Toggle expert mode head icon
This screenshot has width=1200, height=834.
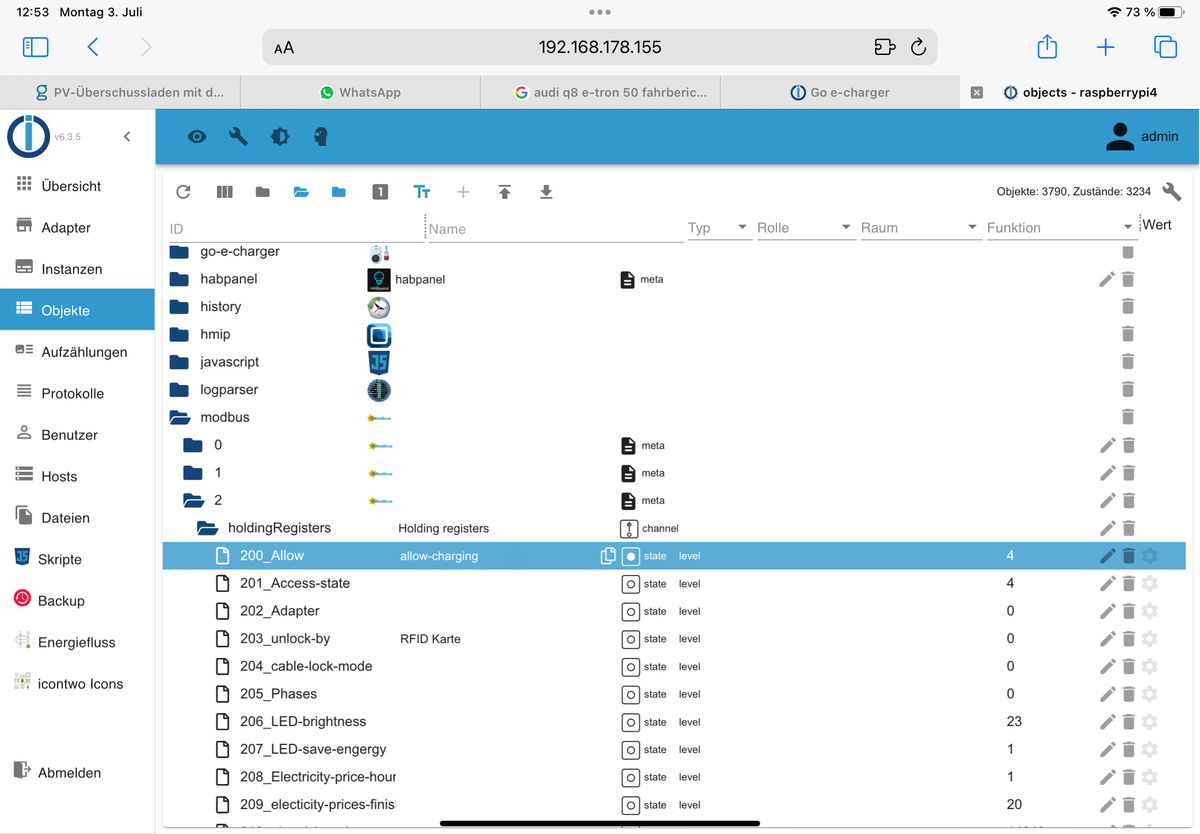321,137
